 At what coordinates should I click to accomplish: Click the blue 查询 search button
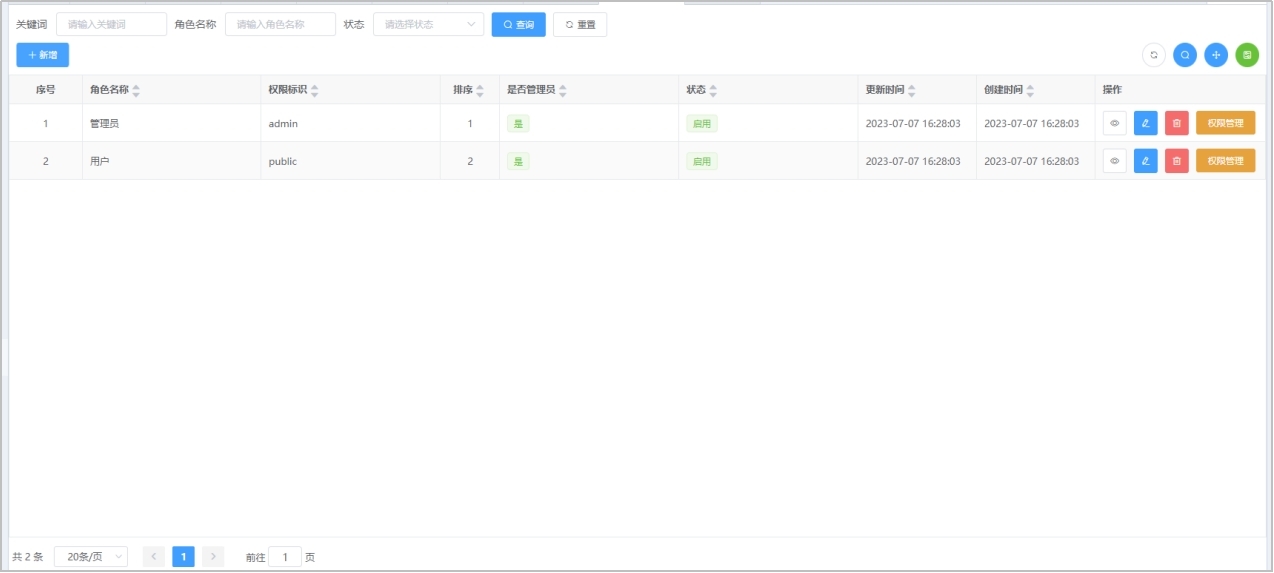518,24
